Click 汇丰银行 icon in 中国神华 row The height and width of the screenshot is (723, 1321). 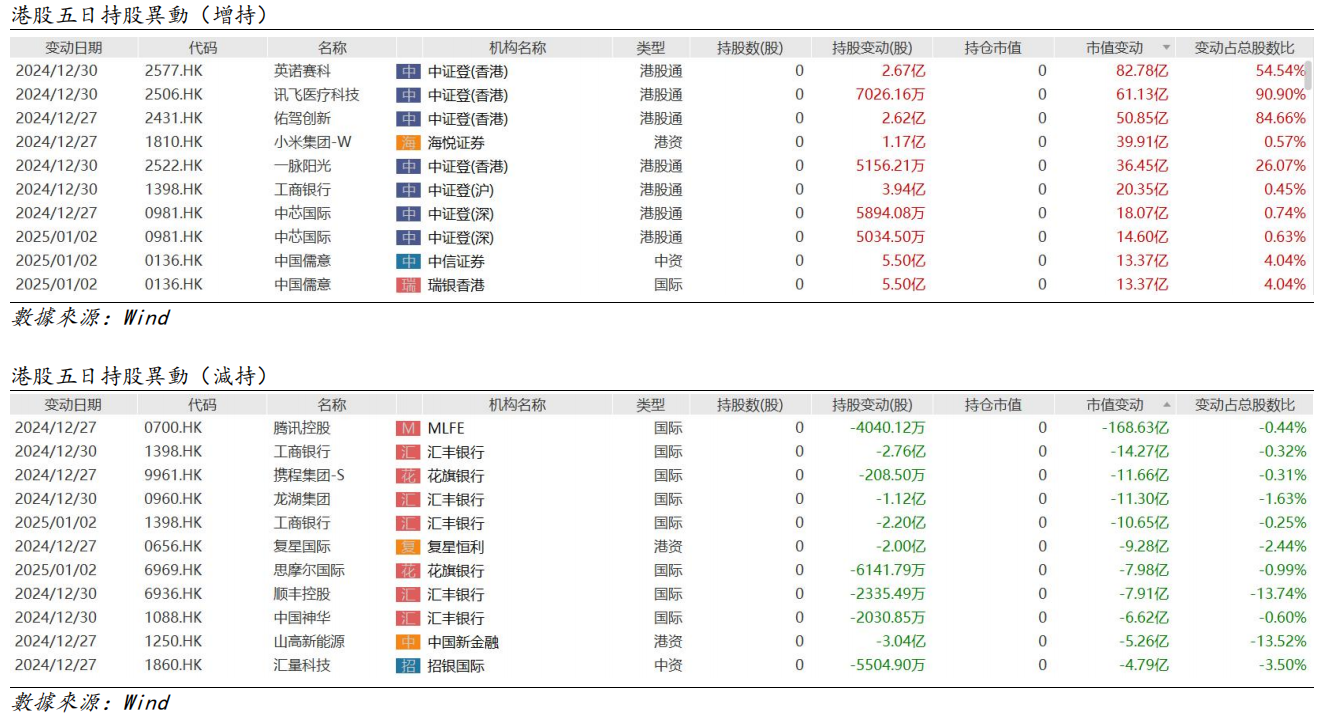[x=408, y=618]
